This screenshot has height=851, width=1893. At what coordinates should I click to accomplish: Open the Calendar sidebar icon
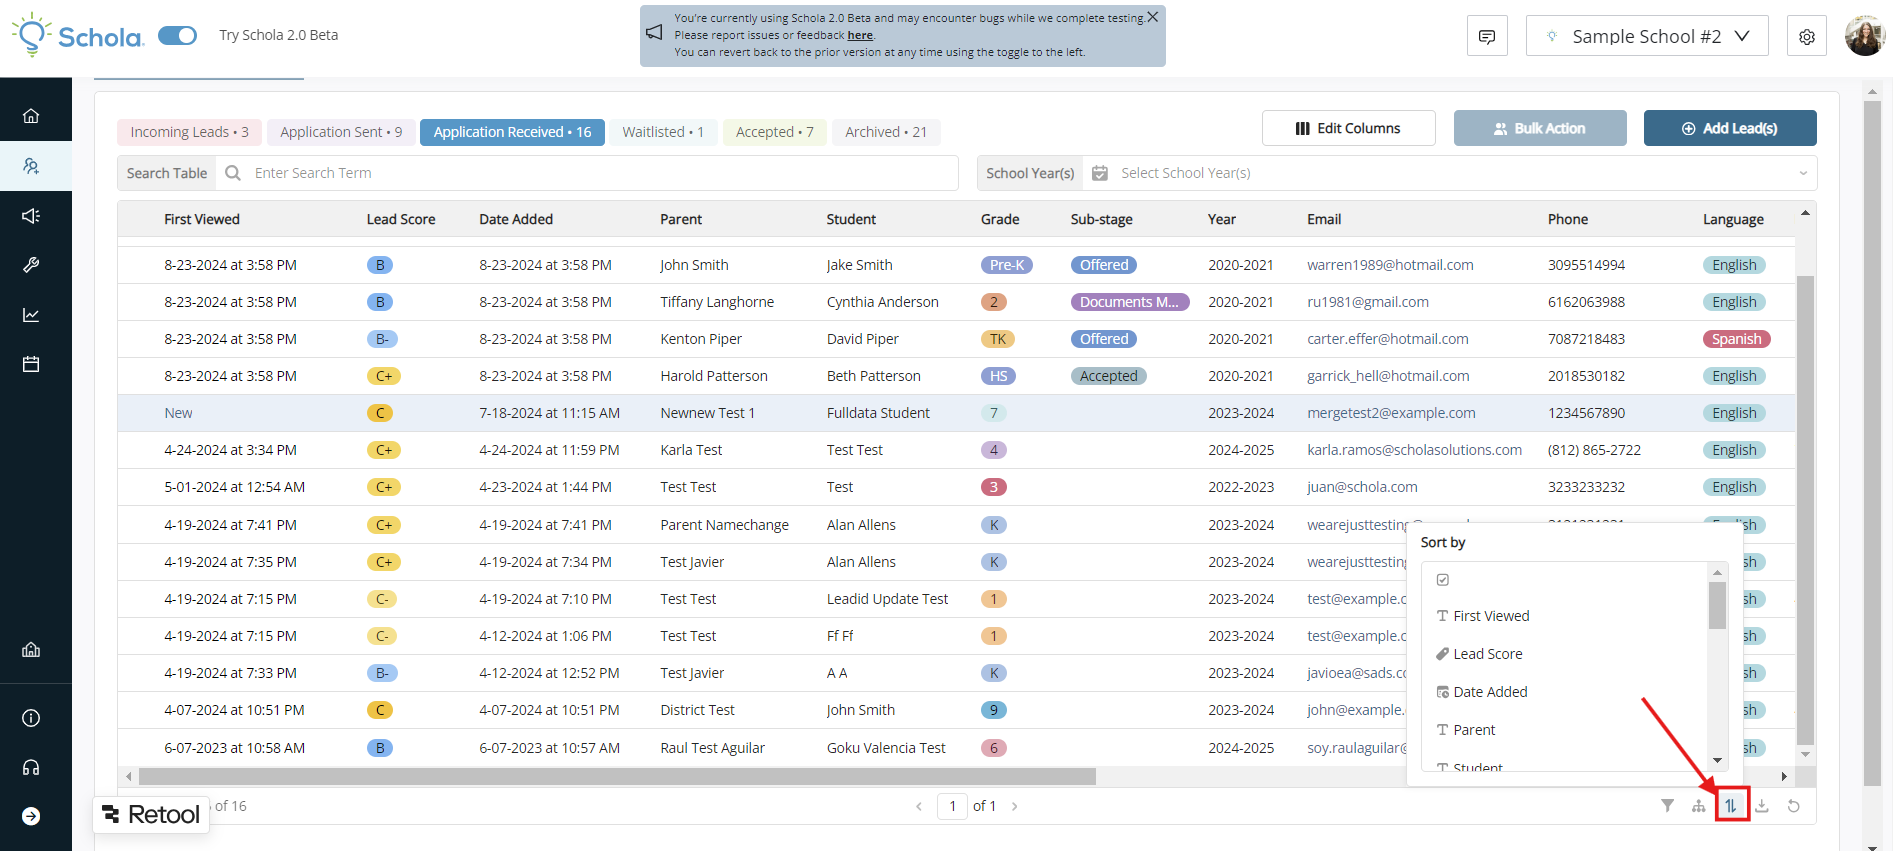(x=31, y=364)
